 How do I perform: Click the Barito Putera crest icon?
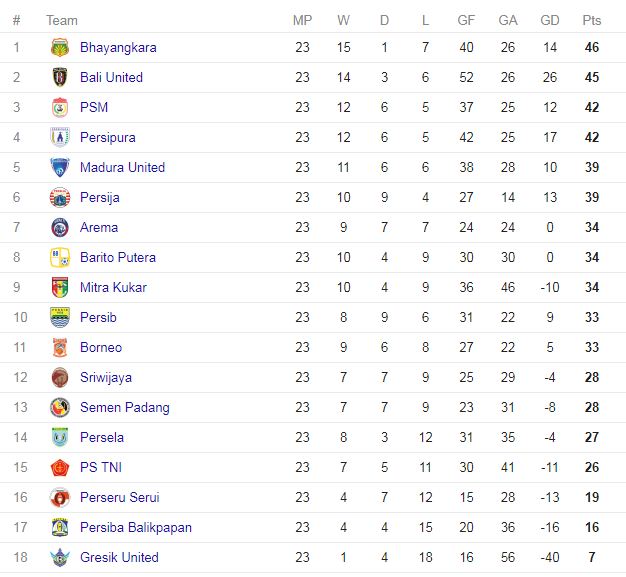[60, 257]
